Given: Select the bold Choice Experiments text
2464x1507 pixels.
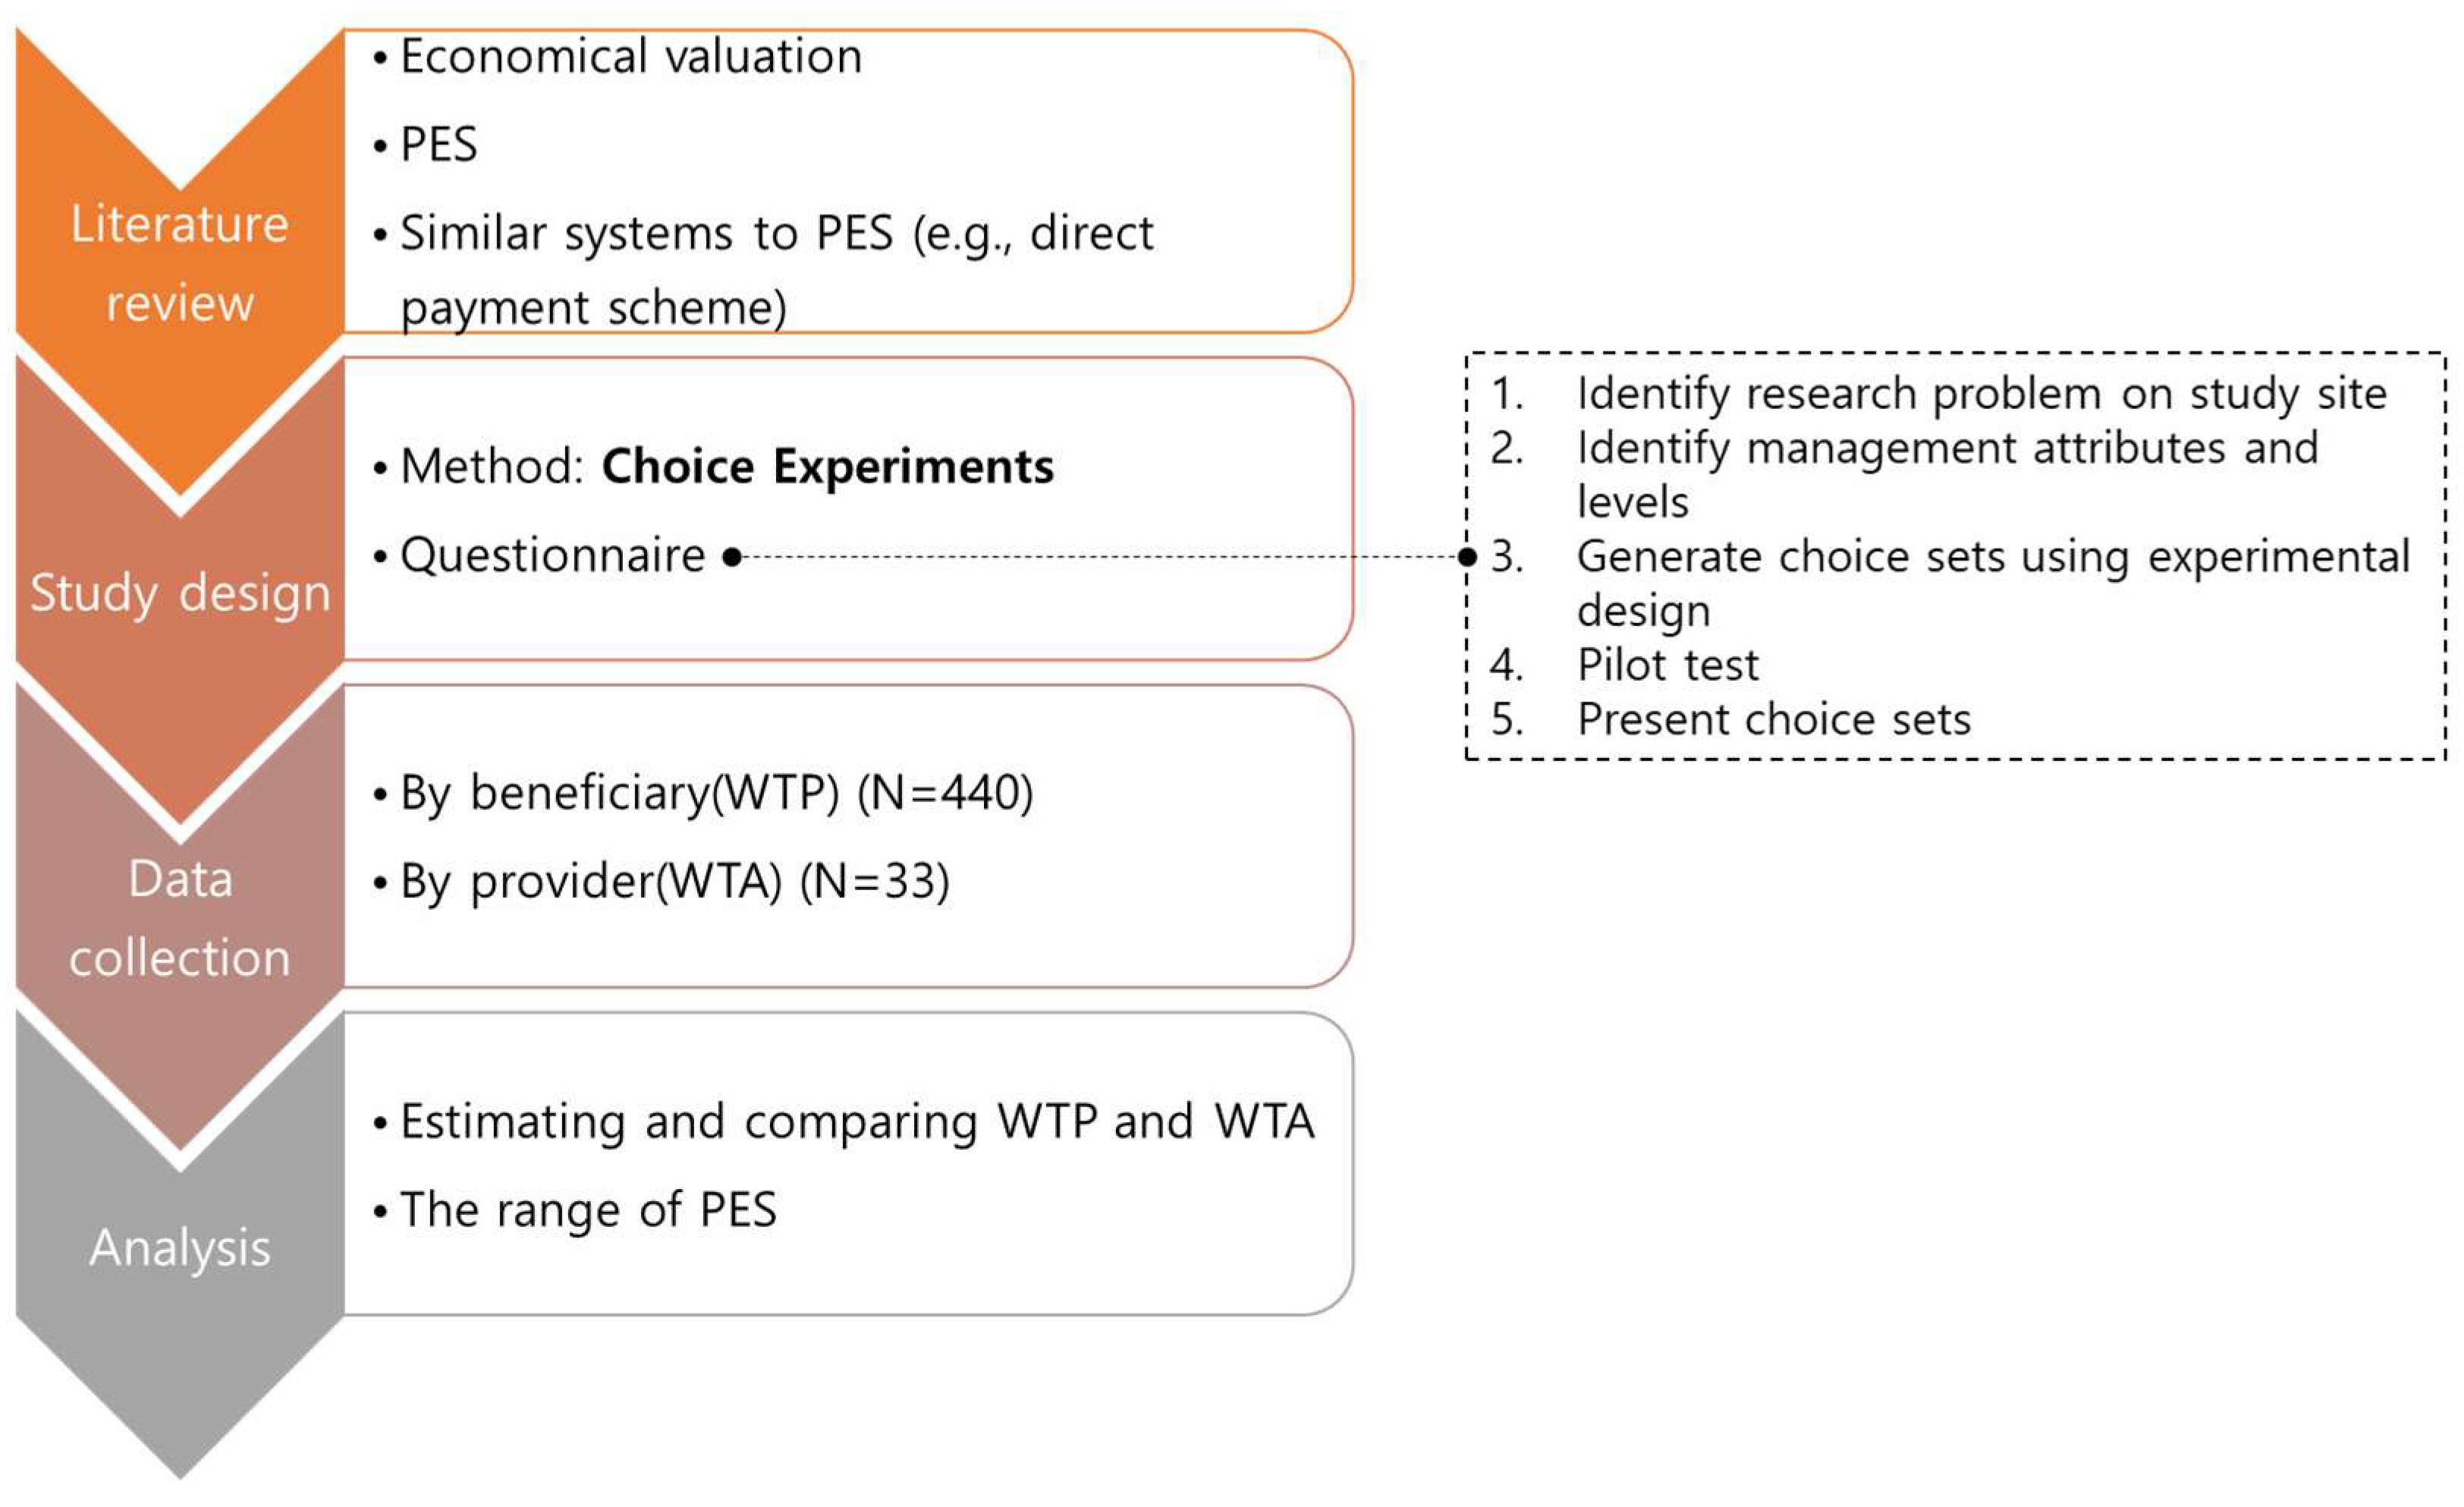Looking at the screenshot, I should (827, 467).
